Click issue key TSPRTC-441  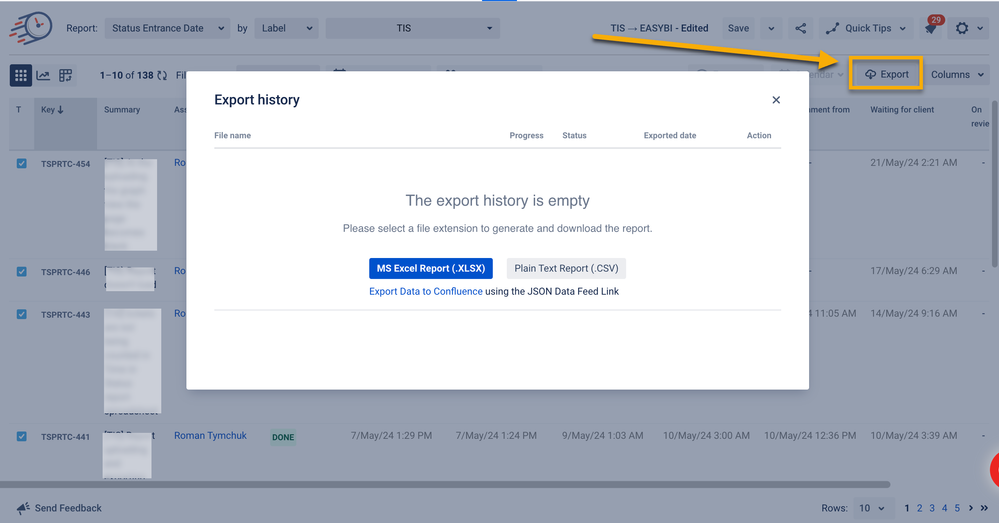tap(66, 437)
